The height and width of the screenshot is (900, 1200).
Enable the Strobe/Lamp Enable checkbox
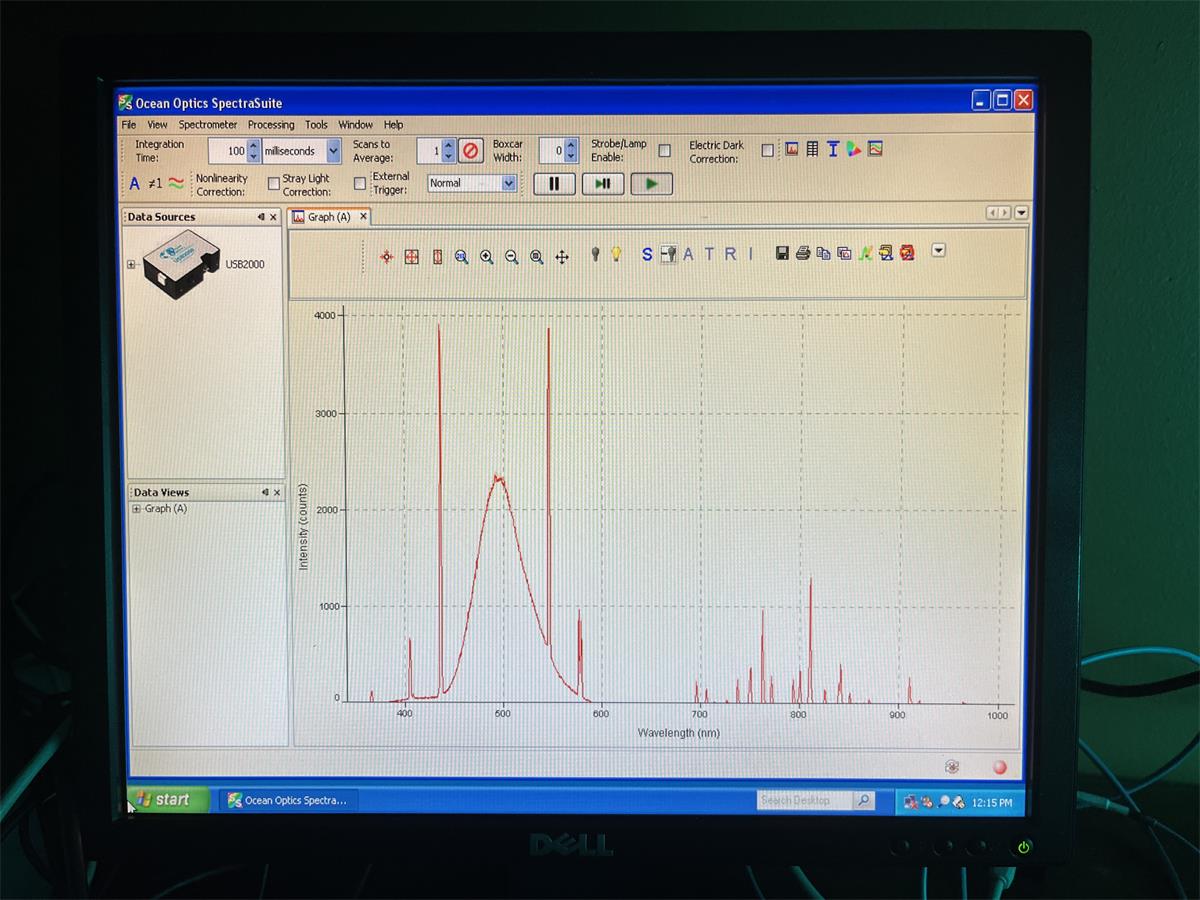pos(665,151)
